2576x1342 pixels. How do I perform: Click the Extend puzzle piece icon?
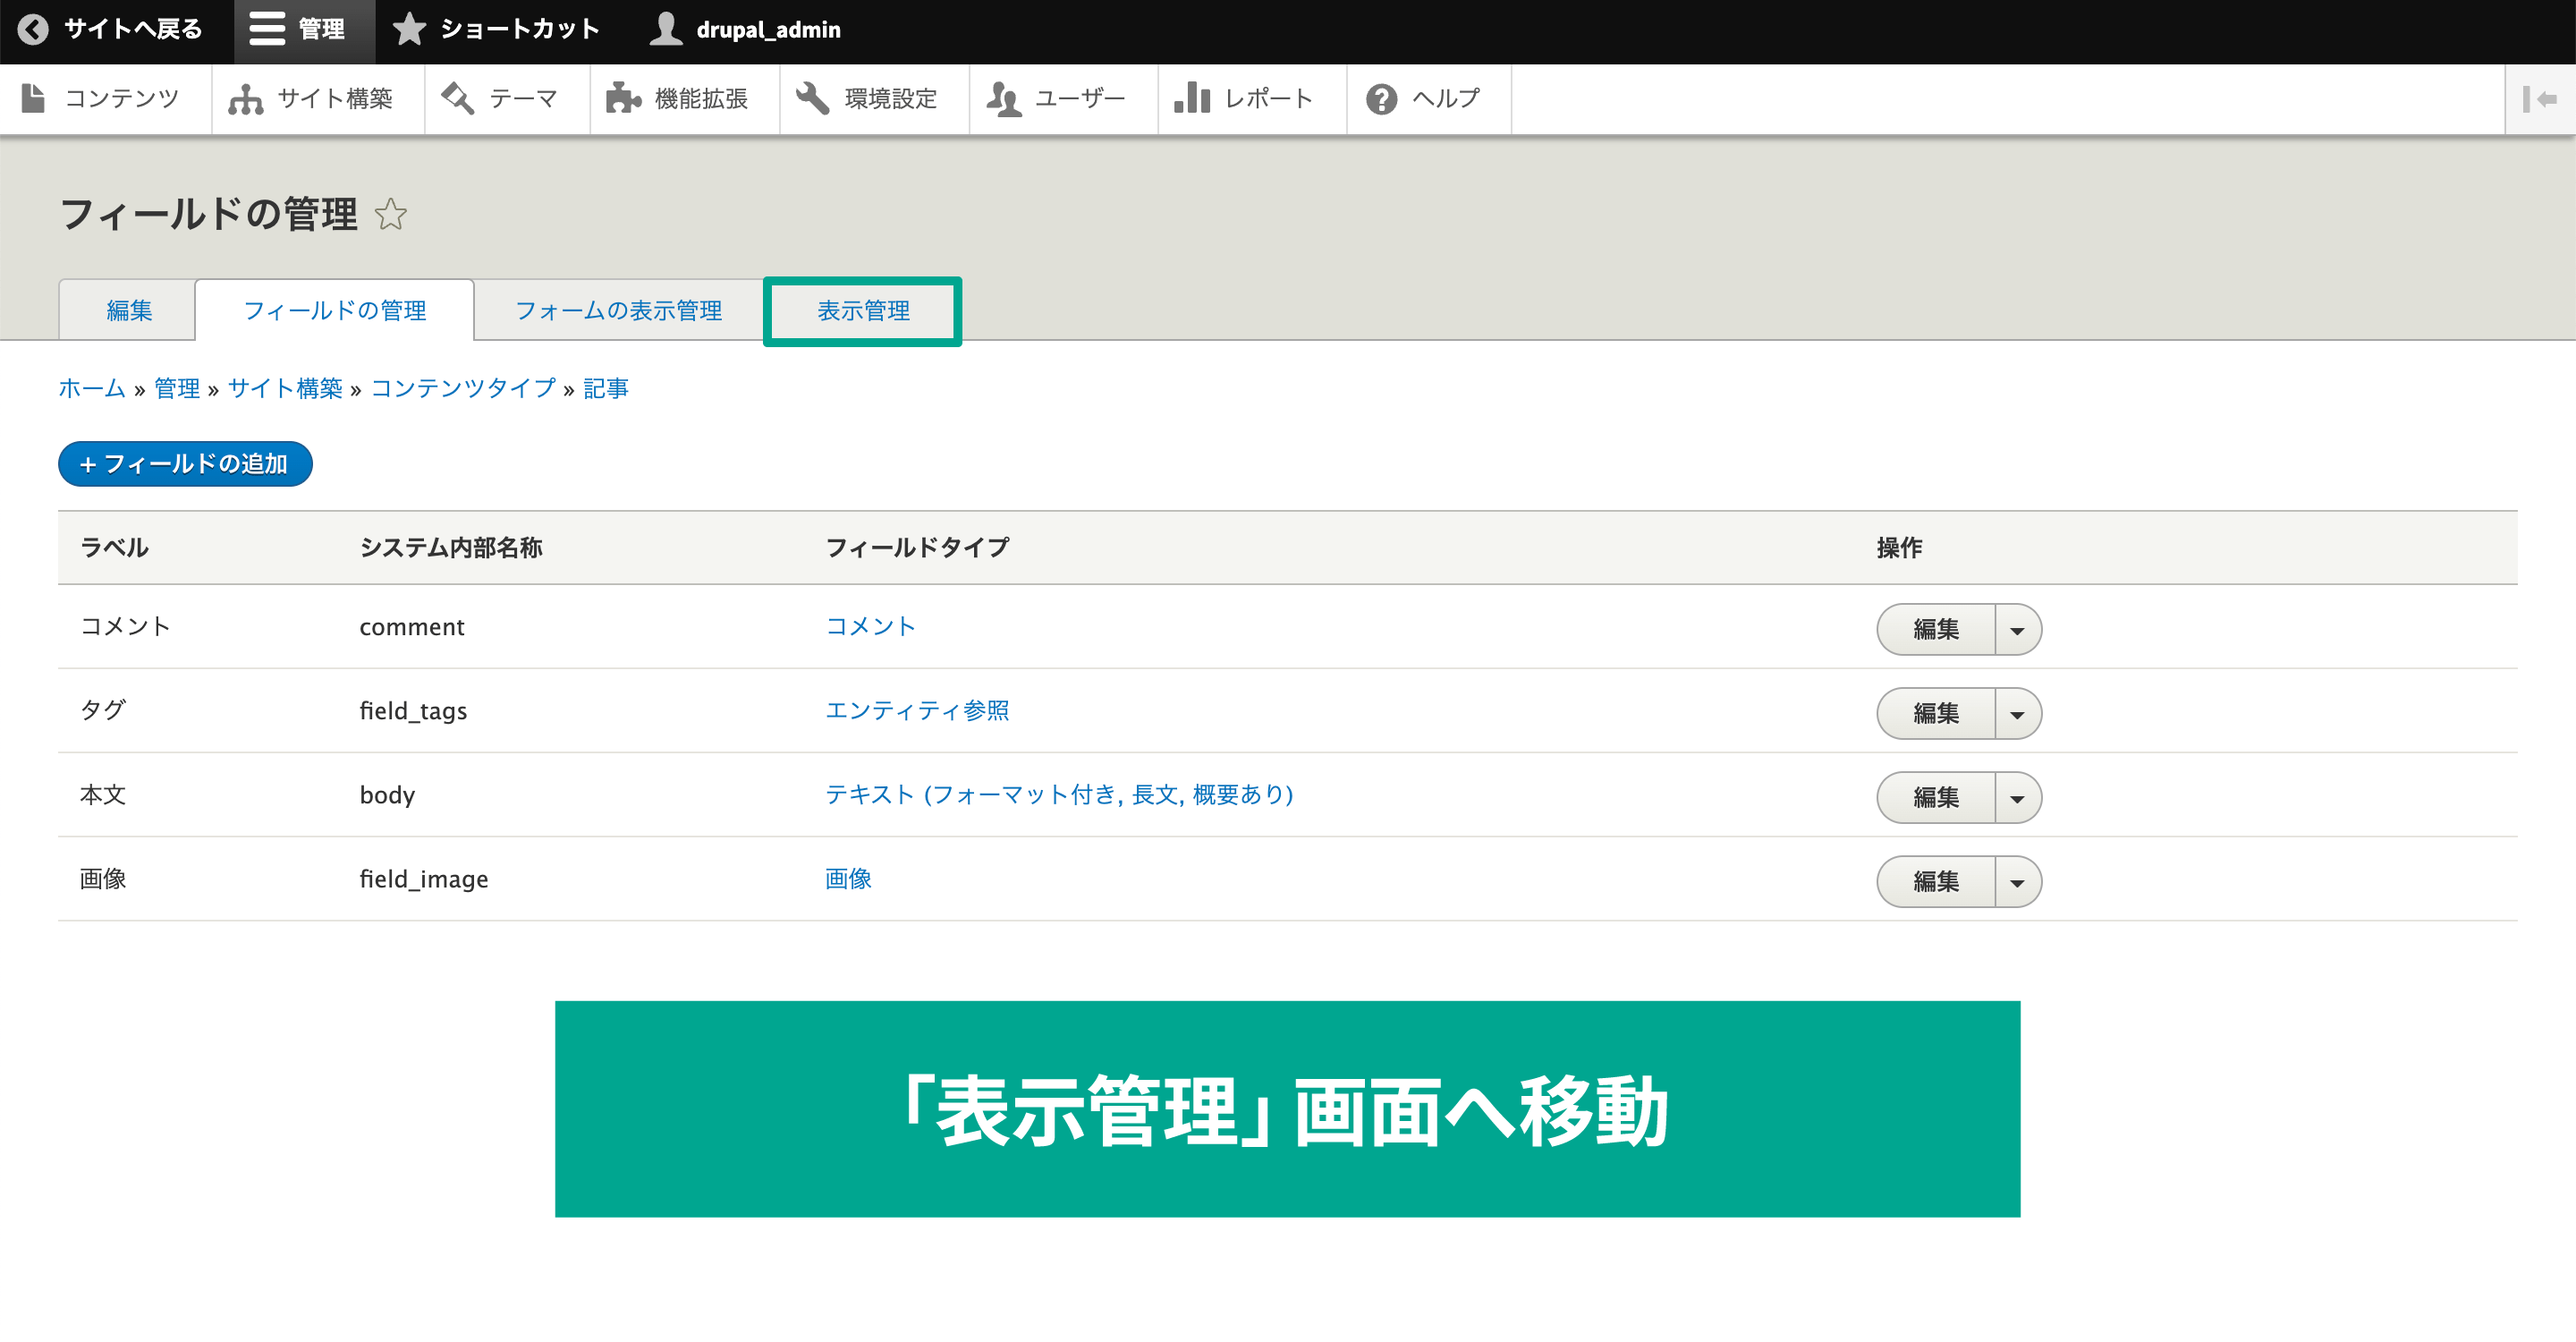623,98
